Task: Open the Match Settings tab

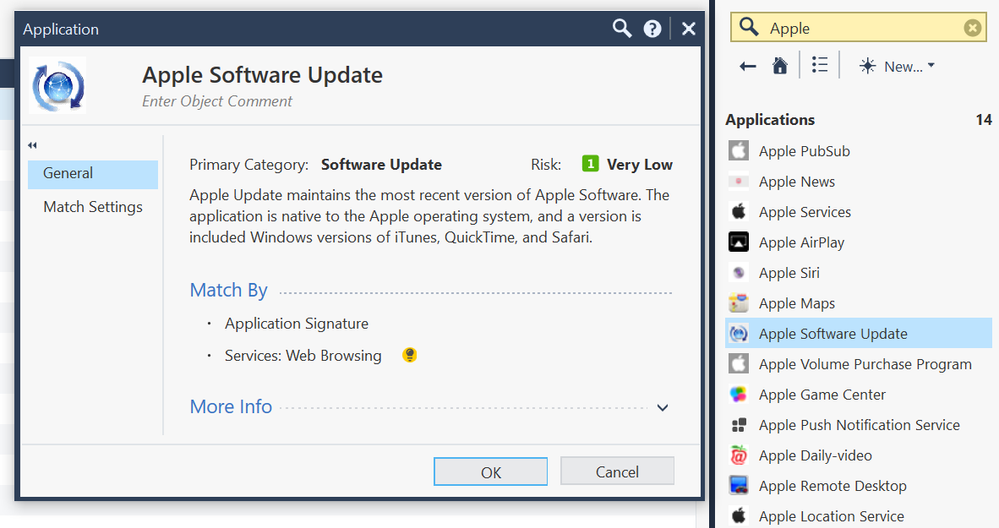Action: coord(93,207)
